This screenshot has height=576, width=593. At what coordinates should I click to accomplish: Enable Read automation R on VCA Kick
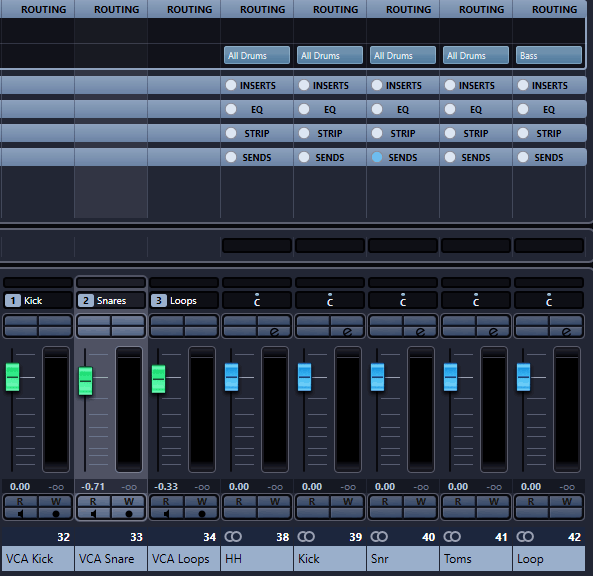pyautogui.click(x=21, y=501)
